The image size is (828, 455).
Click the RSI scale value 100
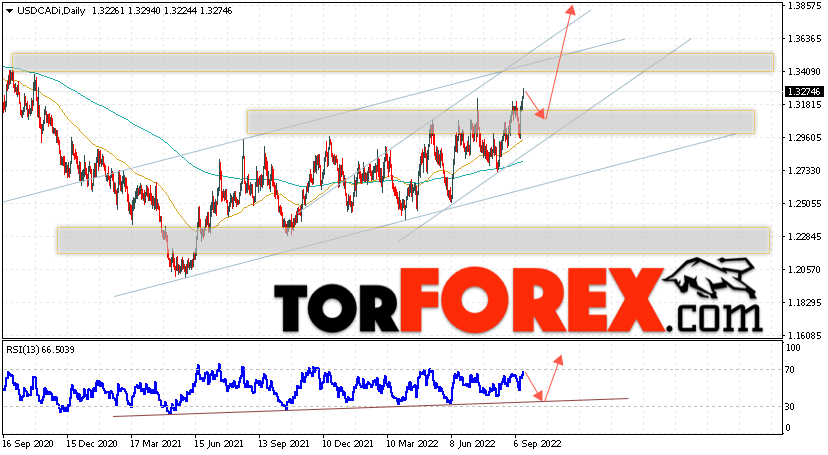(793, 348)
